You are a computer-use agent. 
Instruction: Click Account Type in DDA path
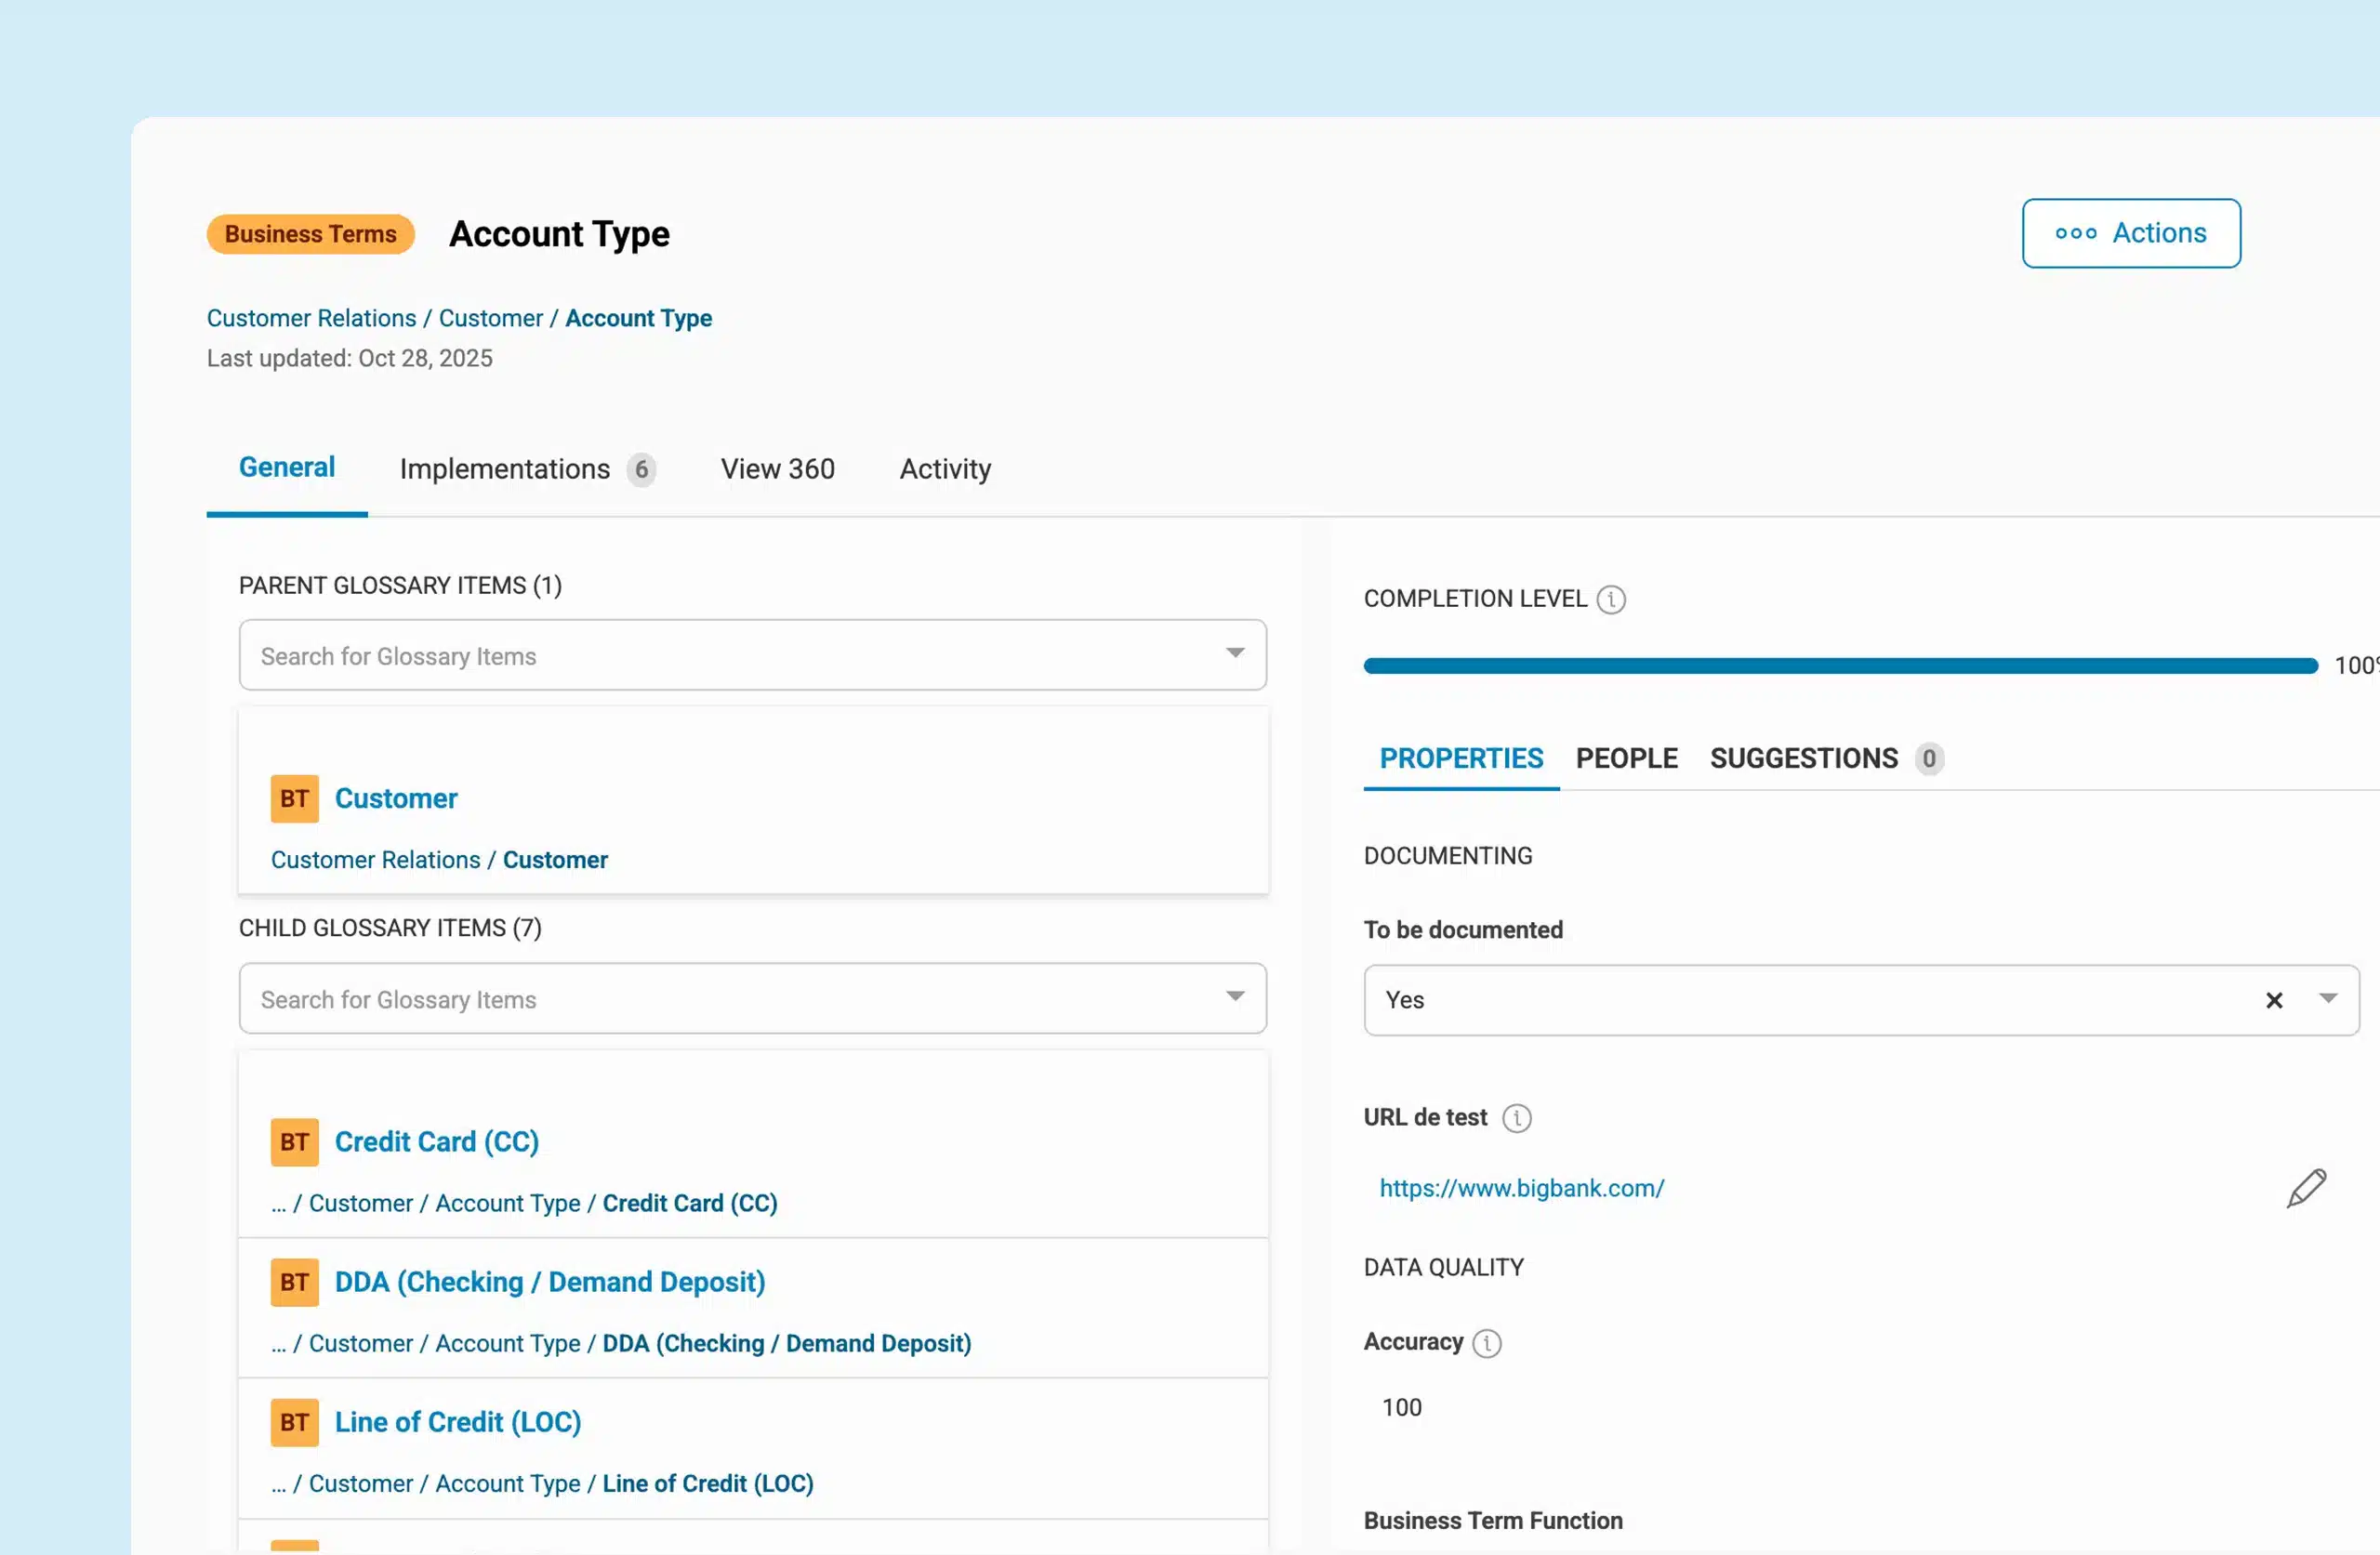coord(507,1343)
